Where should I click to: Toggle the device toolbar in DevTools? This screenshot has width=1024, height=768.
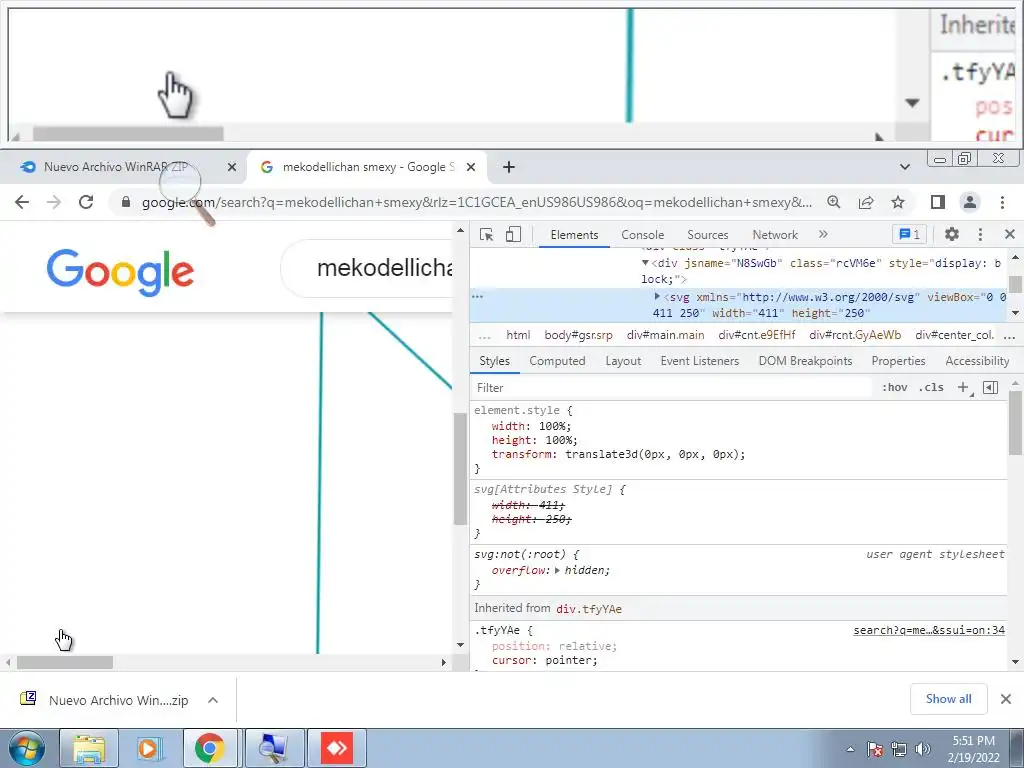(513, 234)
